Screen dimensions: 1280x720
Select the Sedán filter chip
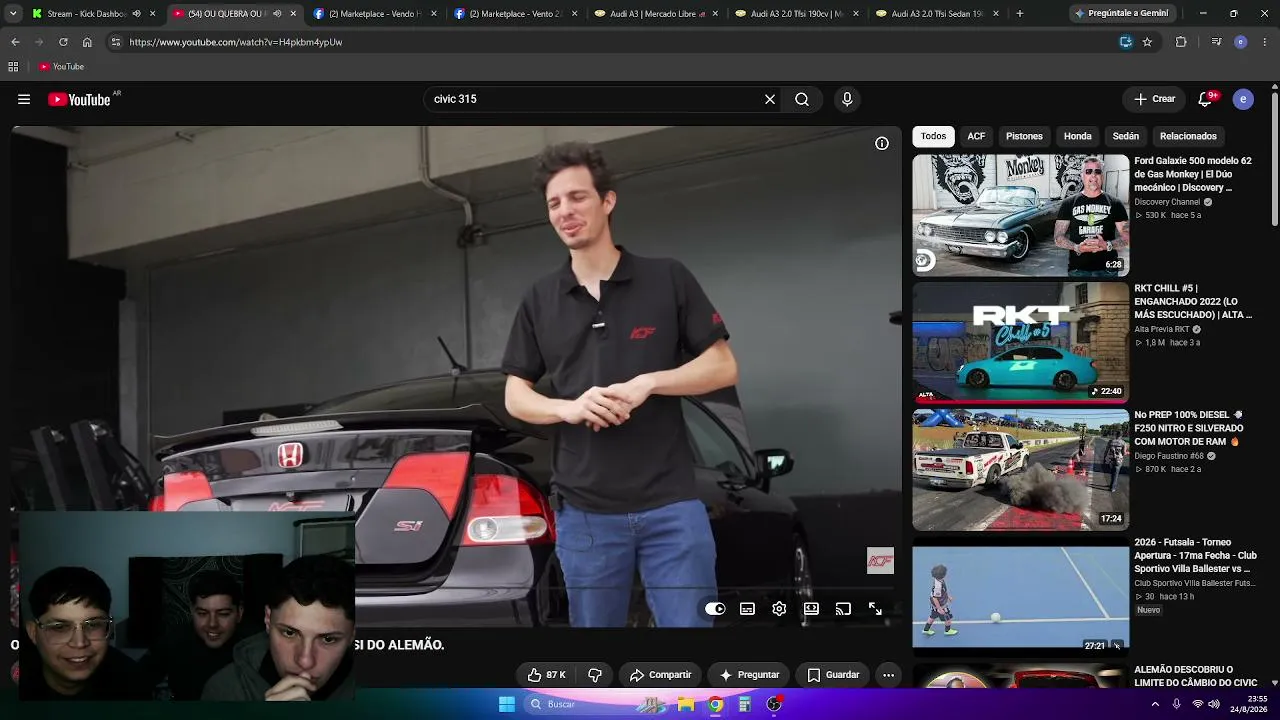coord(1126,136)
